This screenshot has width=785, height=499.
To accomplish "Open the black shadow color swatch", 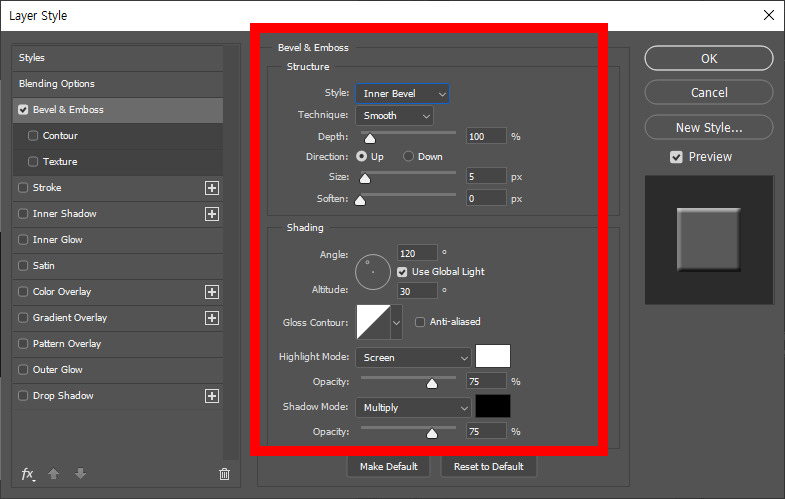I will click(x=493, y=406).
